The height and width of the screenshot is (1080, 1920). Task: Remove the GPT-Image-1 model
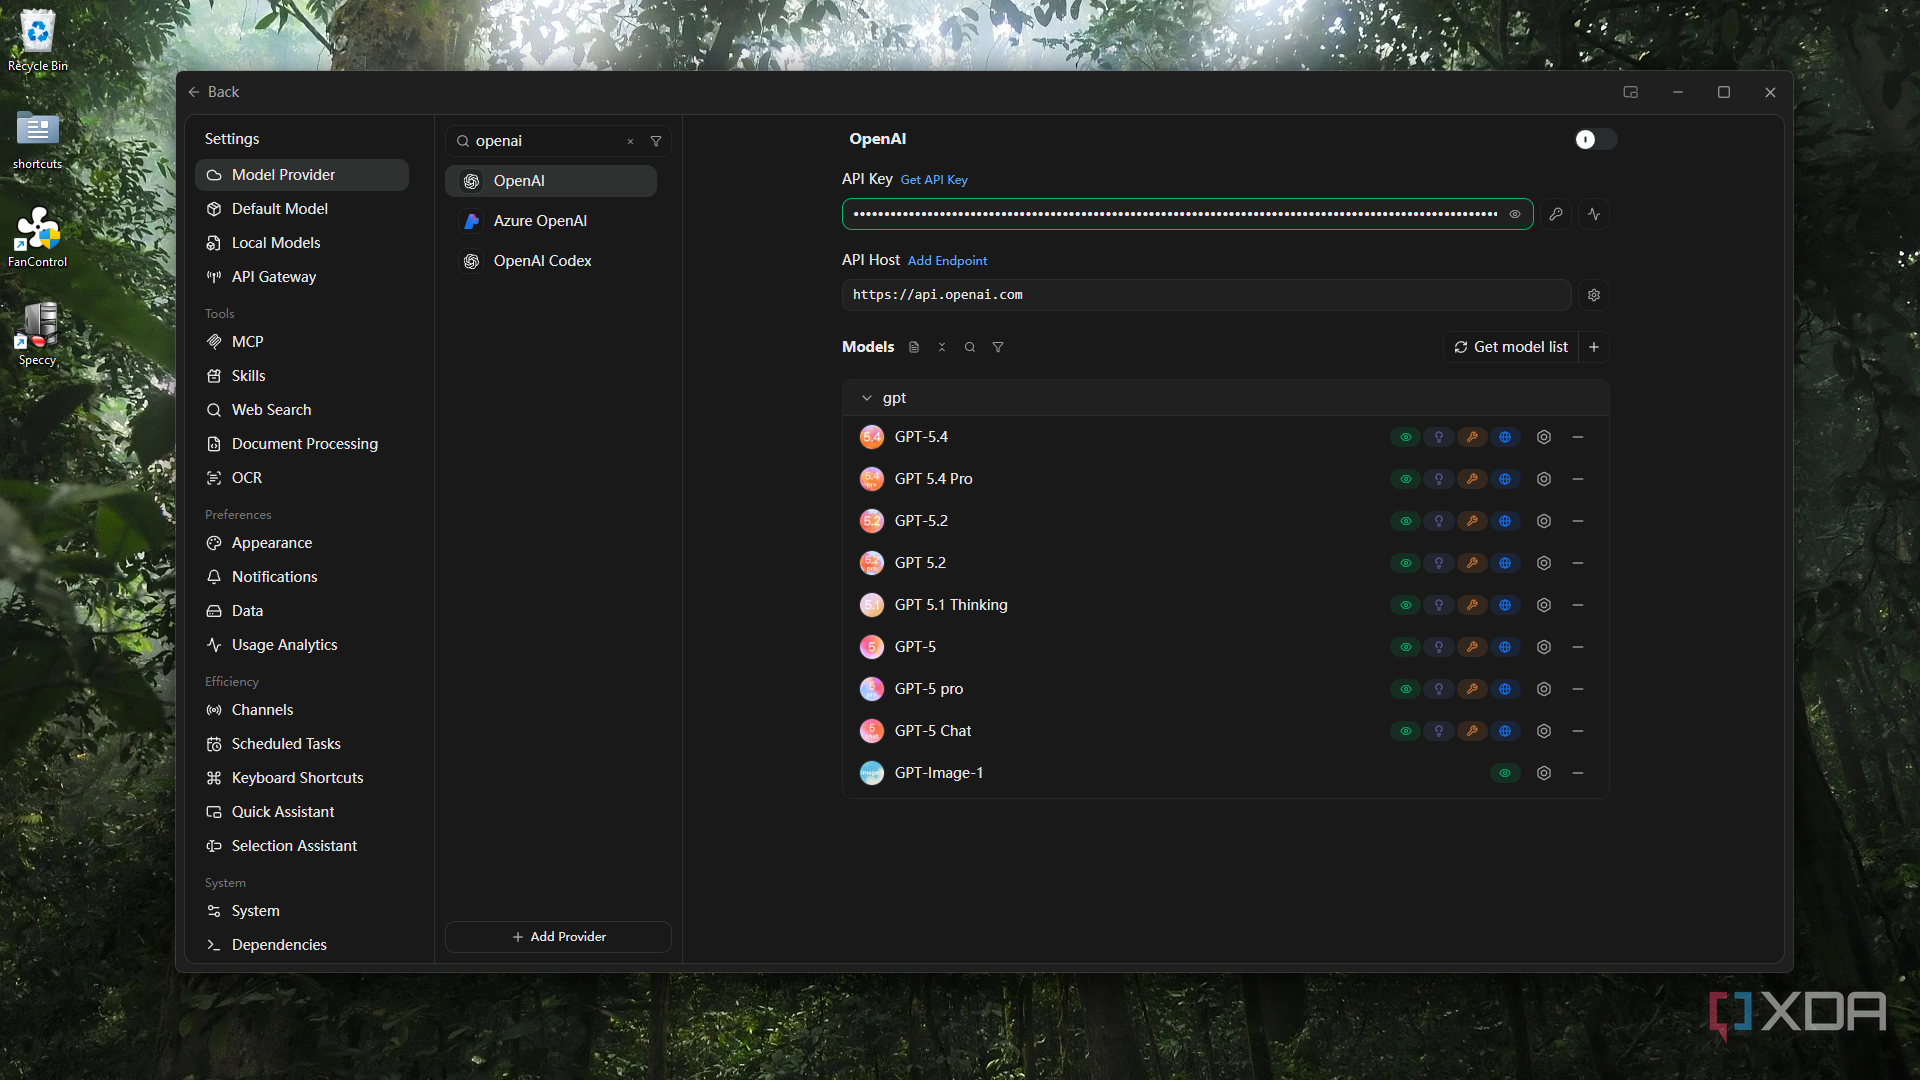click(1578, 773)
